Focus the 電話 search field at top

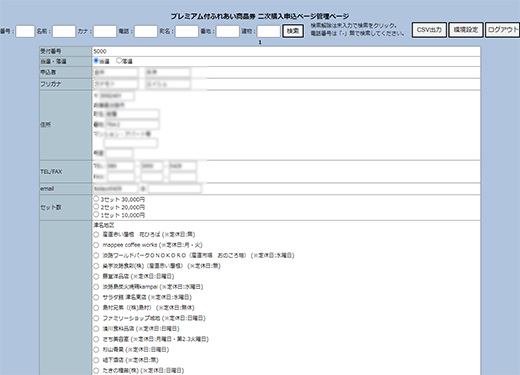coord(146,31)
